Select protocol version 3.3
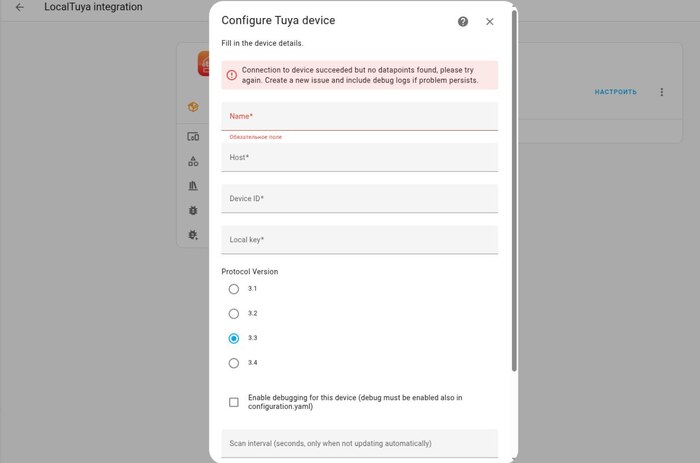700x463 pixels. 233,338
